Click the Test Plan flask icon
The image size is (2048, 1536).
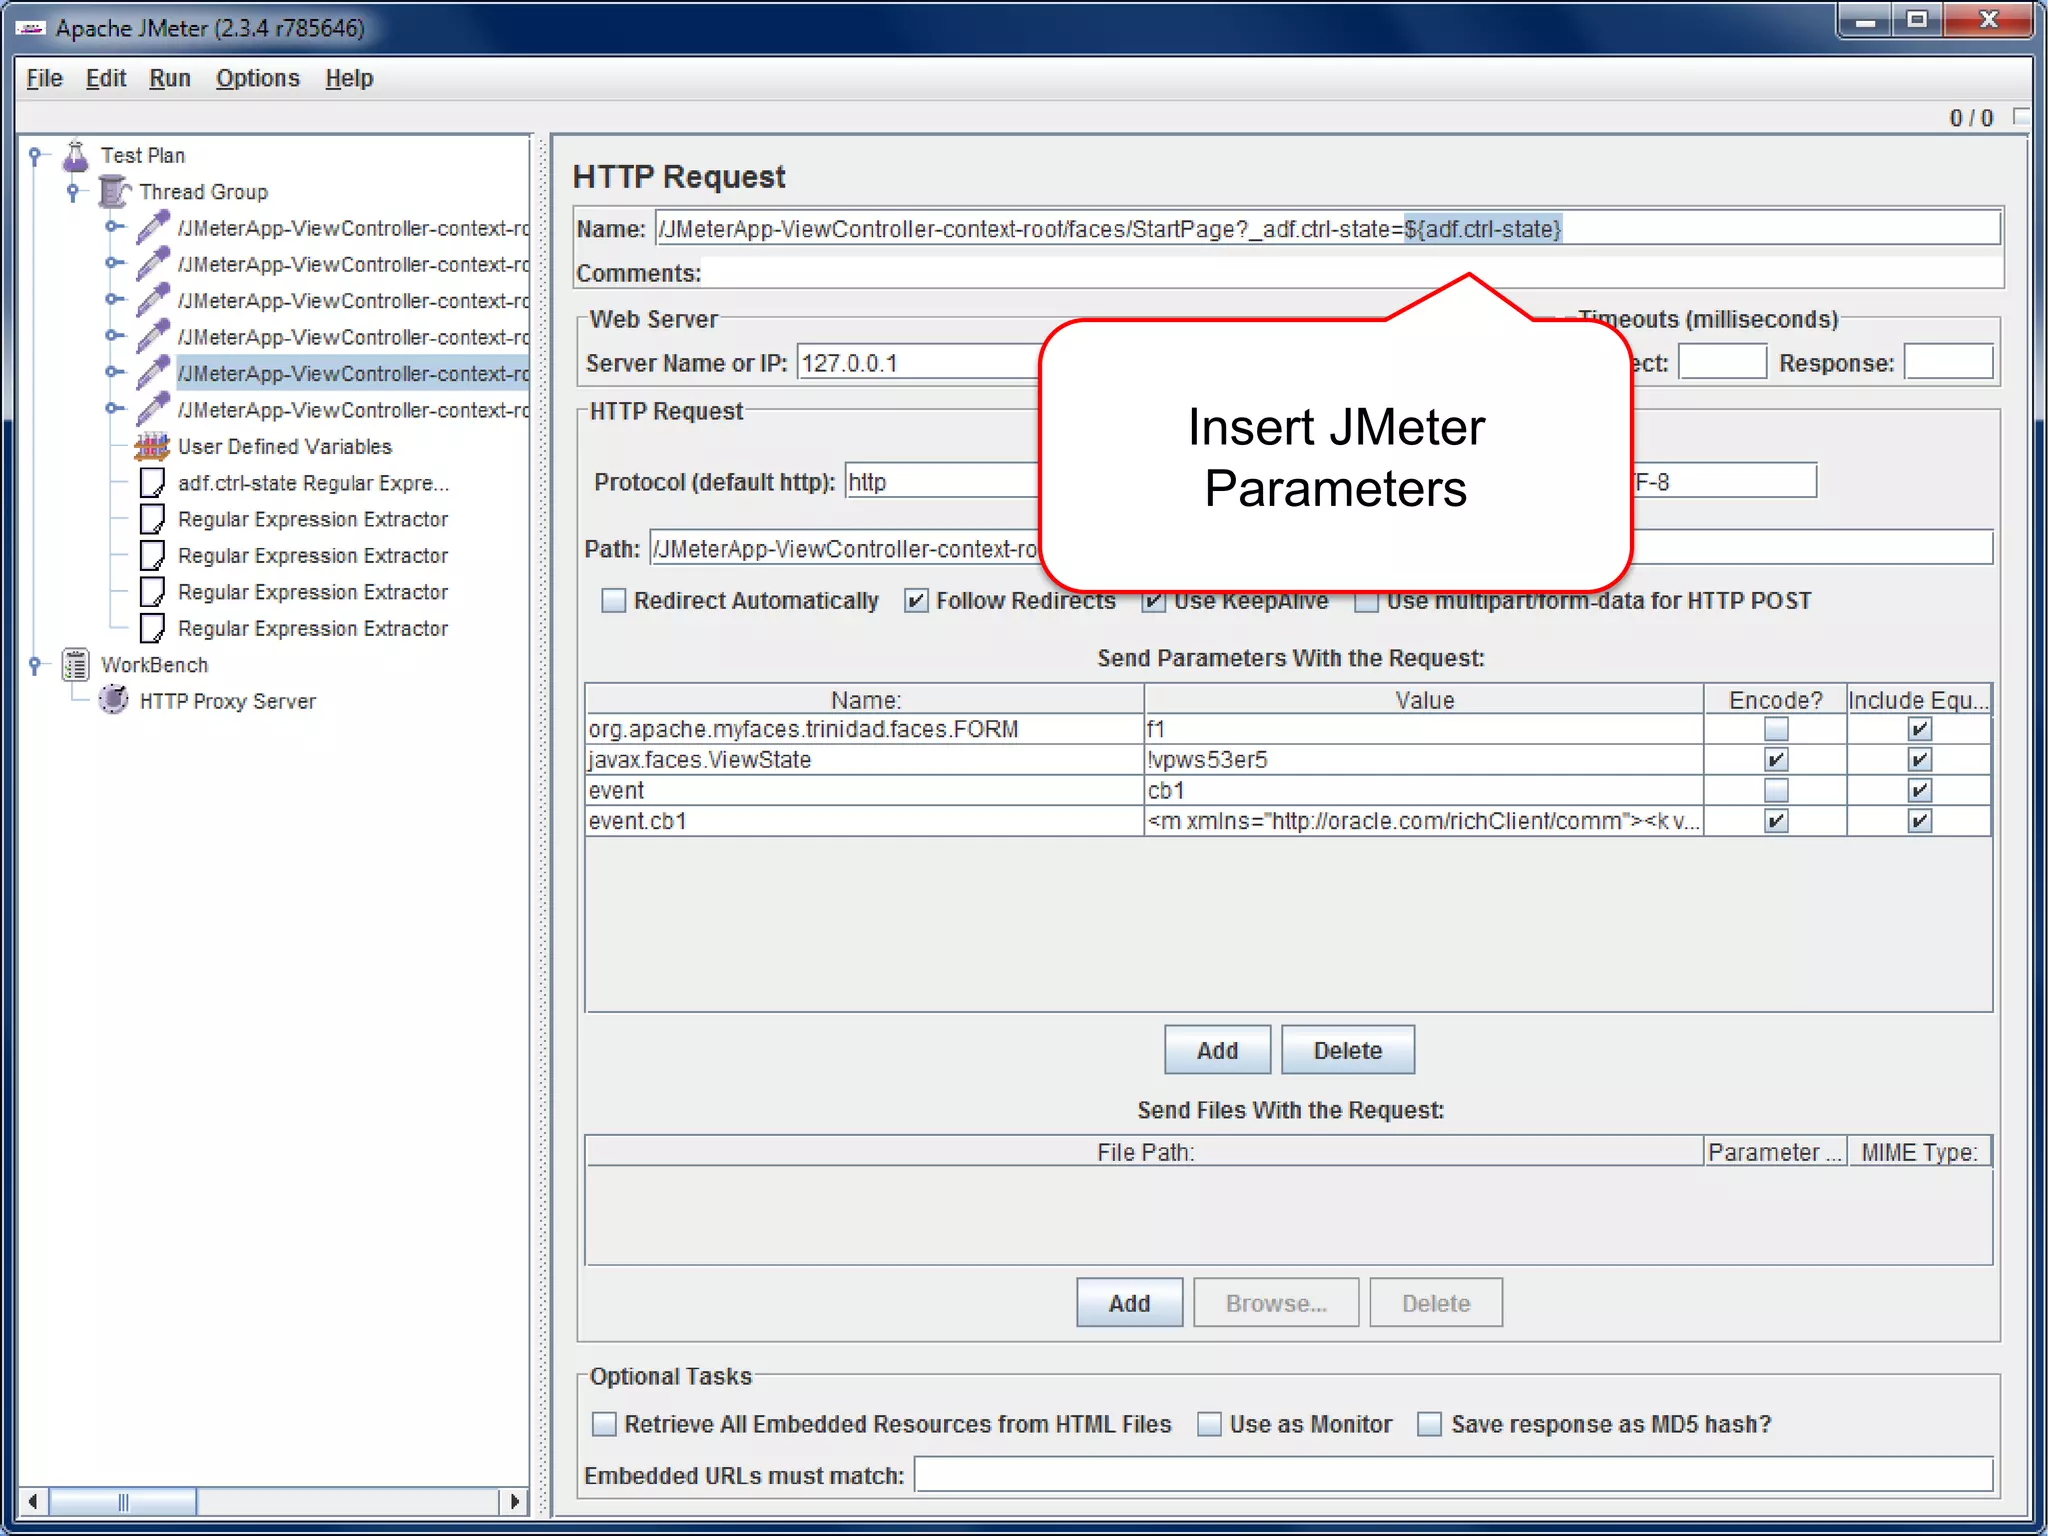[x=76, y=156]
